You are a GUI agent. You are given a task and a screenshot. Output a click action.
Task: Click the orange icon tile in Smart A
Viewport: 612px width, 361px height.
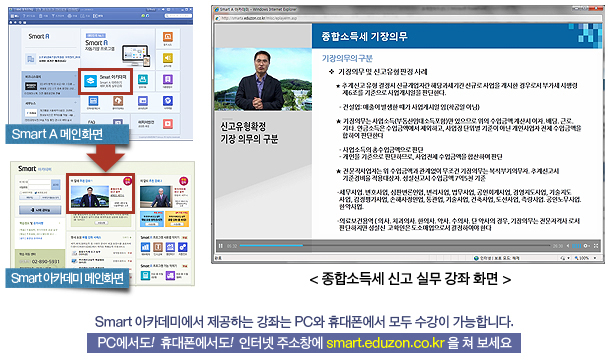168,37
